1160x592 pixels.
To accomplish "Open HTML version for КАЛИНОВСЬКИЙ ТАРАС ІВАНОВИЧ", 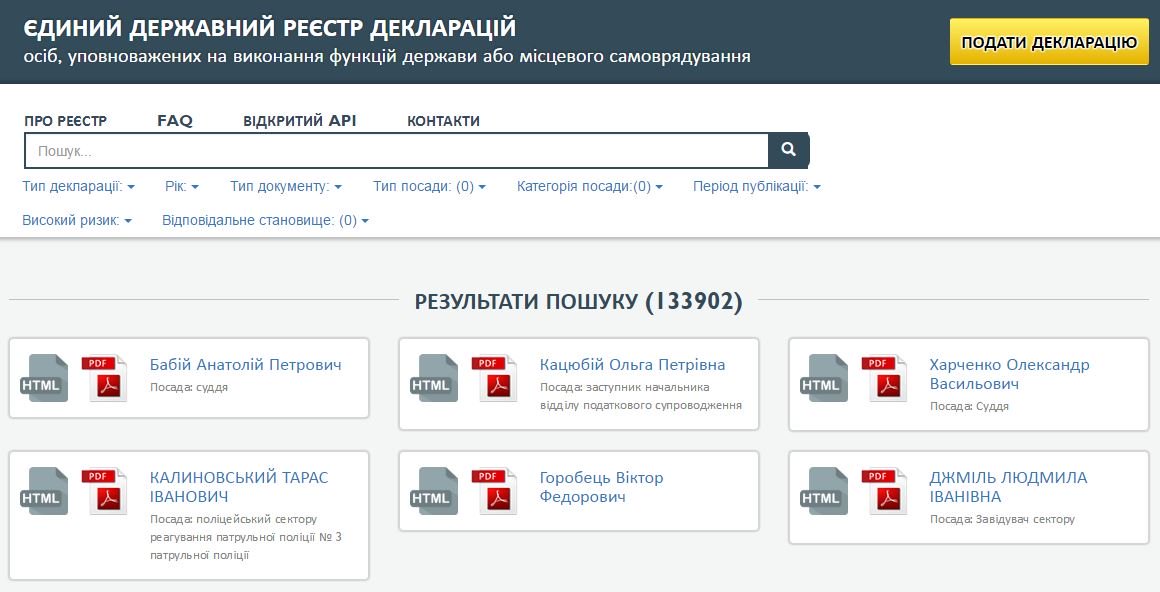I will coord(44,491).
